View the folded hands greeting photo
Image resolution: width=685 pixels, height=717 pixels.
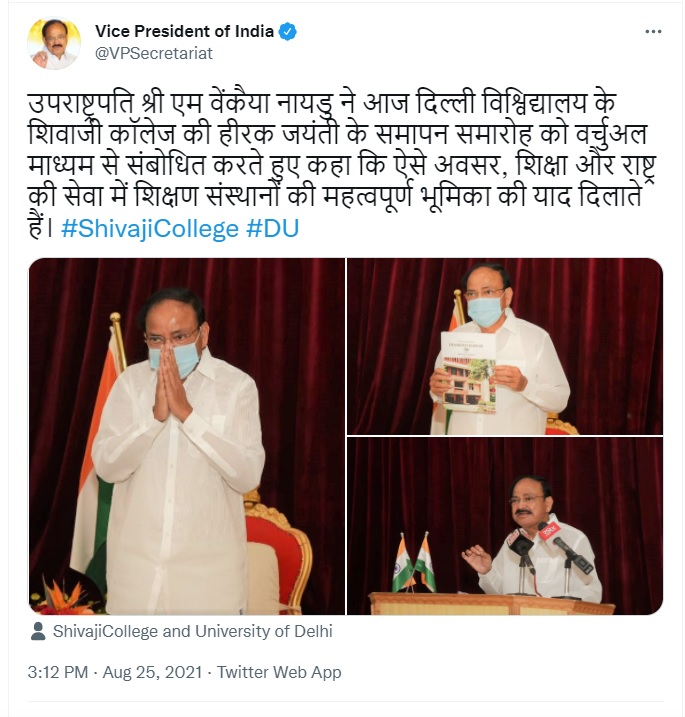pyautogui.click(x=187, y=436)
